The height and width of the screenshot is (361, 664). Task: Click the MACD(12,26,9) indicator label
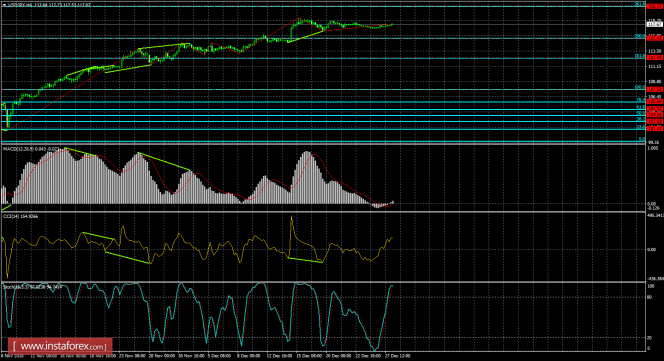pyautogui.click(x=19, y=149)
